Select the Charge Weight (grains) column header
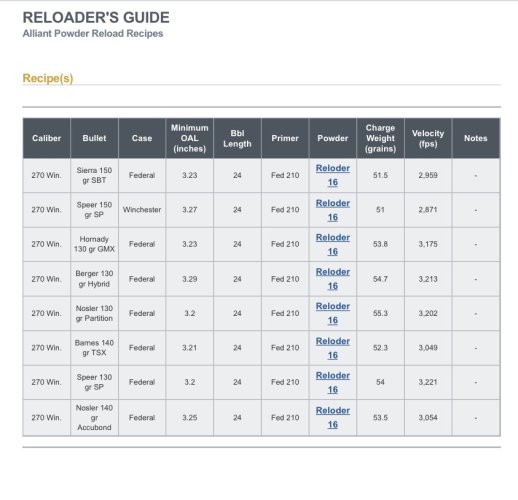 (380, 138)
